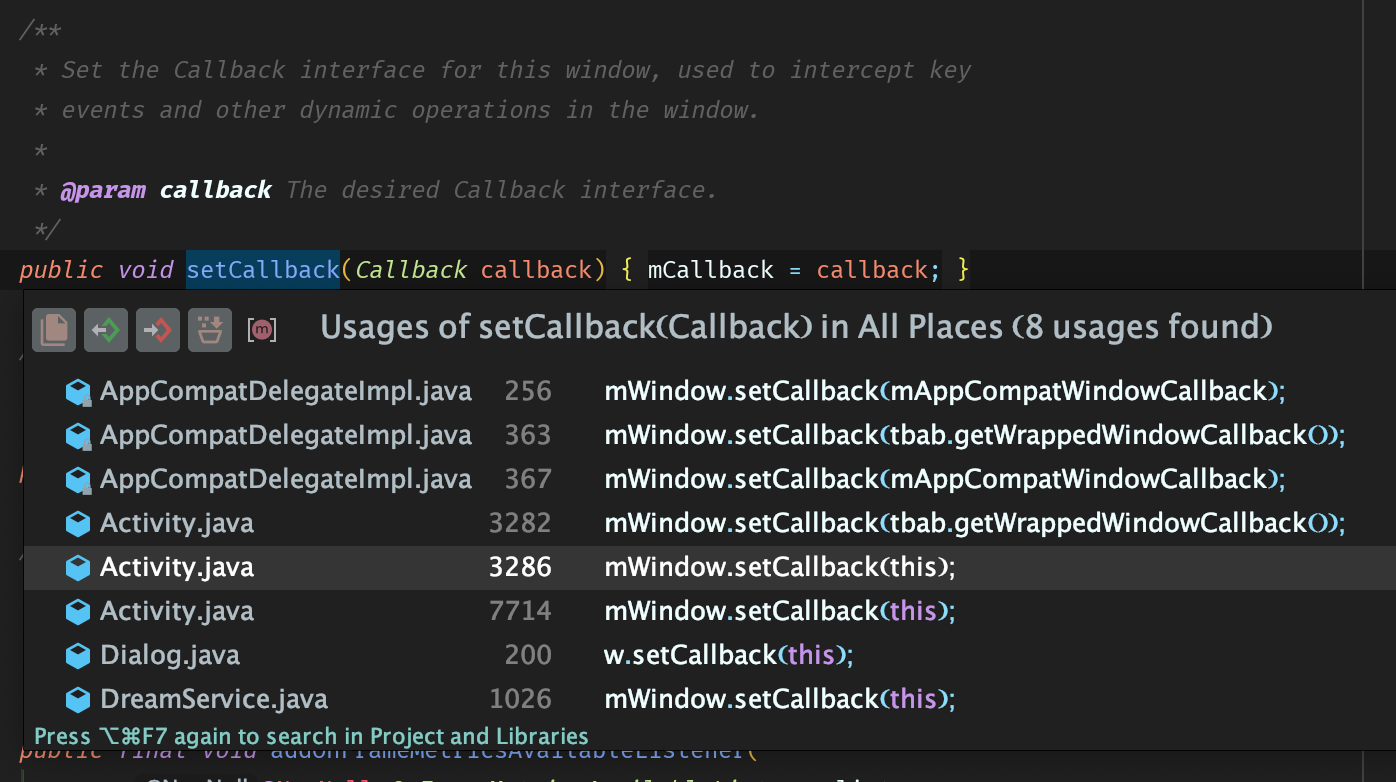The image size is (1396, 782).
Task: Click the italic Callback parameter type in editor
Action: 411,270
